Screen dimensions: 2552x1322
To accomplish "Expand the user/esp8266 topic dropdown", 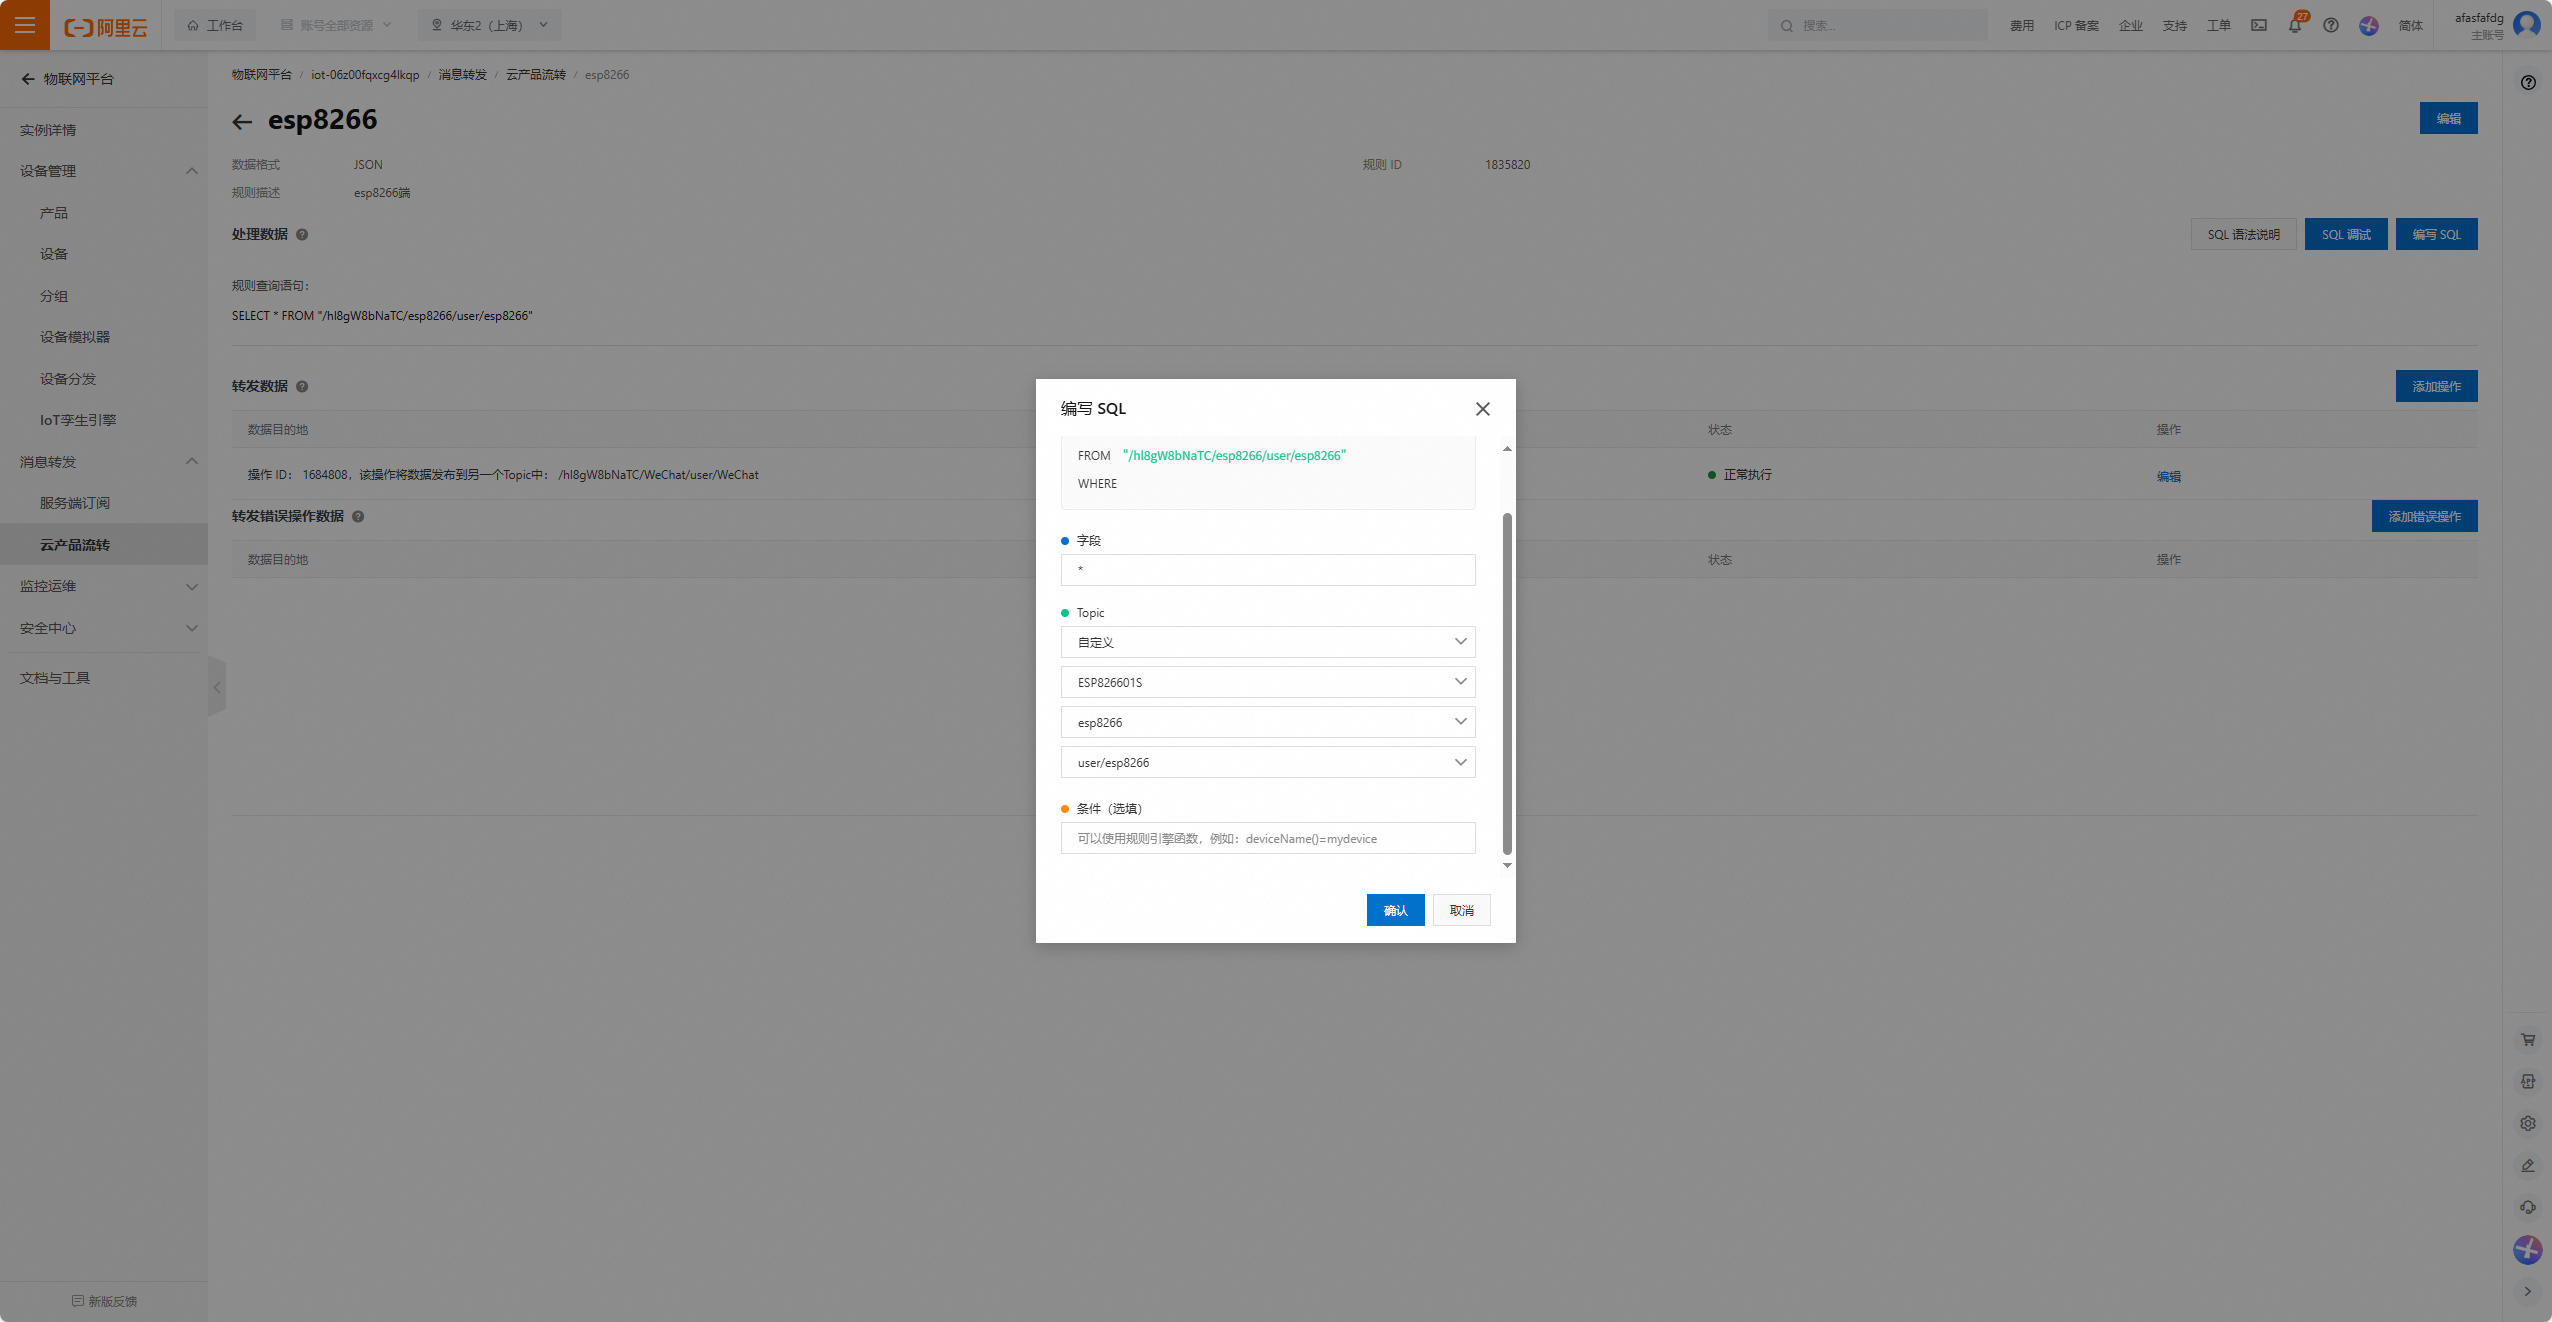I will tap(1267, 762).
